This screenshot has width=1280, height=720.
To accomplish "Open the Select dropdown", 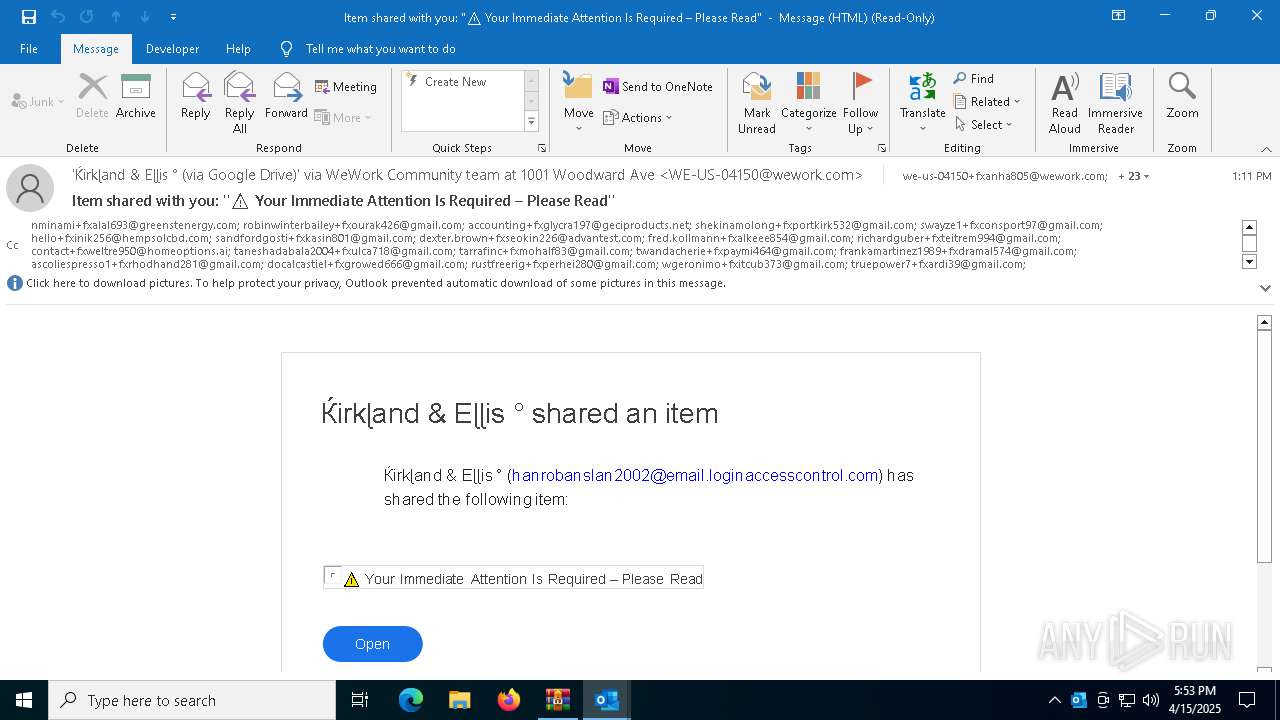I will click(984, 125).
